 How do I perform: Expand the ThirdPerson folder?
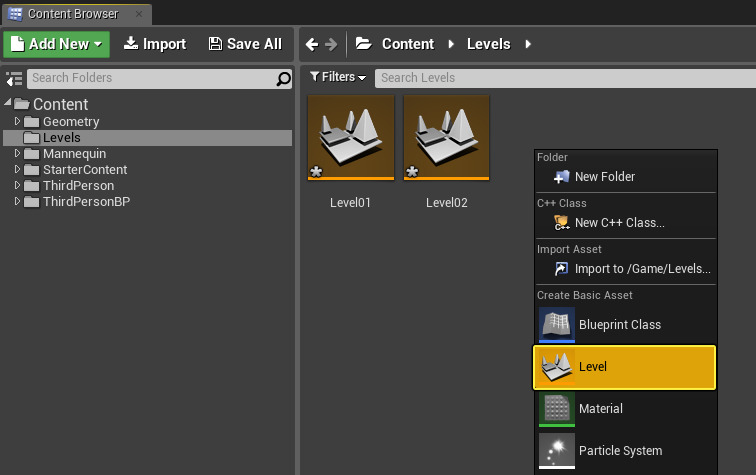[17, 185]
